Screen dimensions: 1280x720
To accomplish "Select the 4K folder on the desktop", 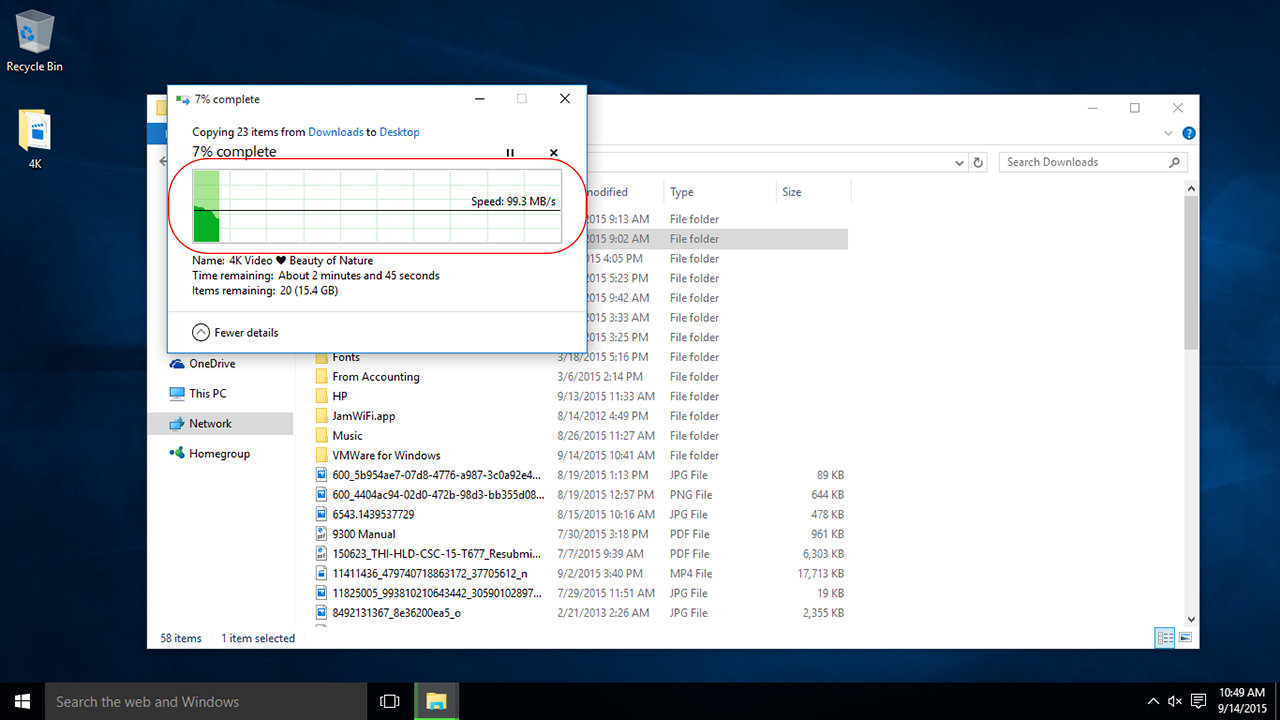I will [34, 138].
